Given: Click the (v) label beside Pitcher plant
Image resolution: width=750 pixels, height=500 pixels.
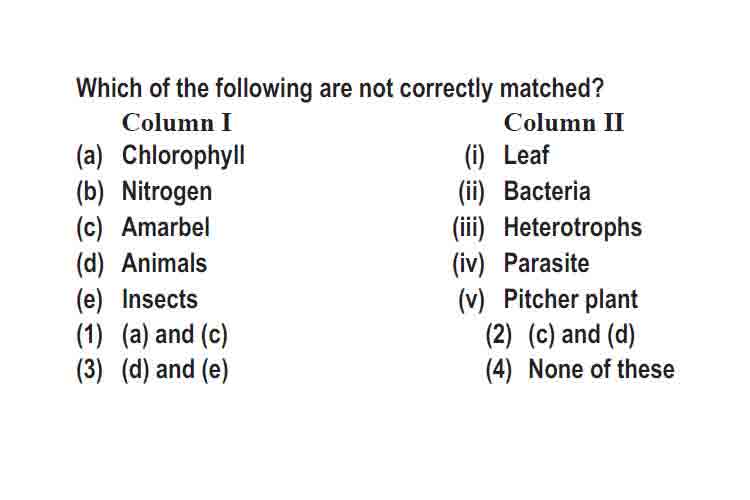Looking at the screenshot, I should pyautogui.click(x=471, y=300).
